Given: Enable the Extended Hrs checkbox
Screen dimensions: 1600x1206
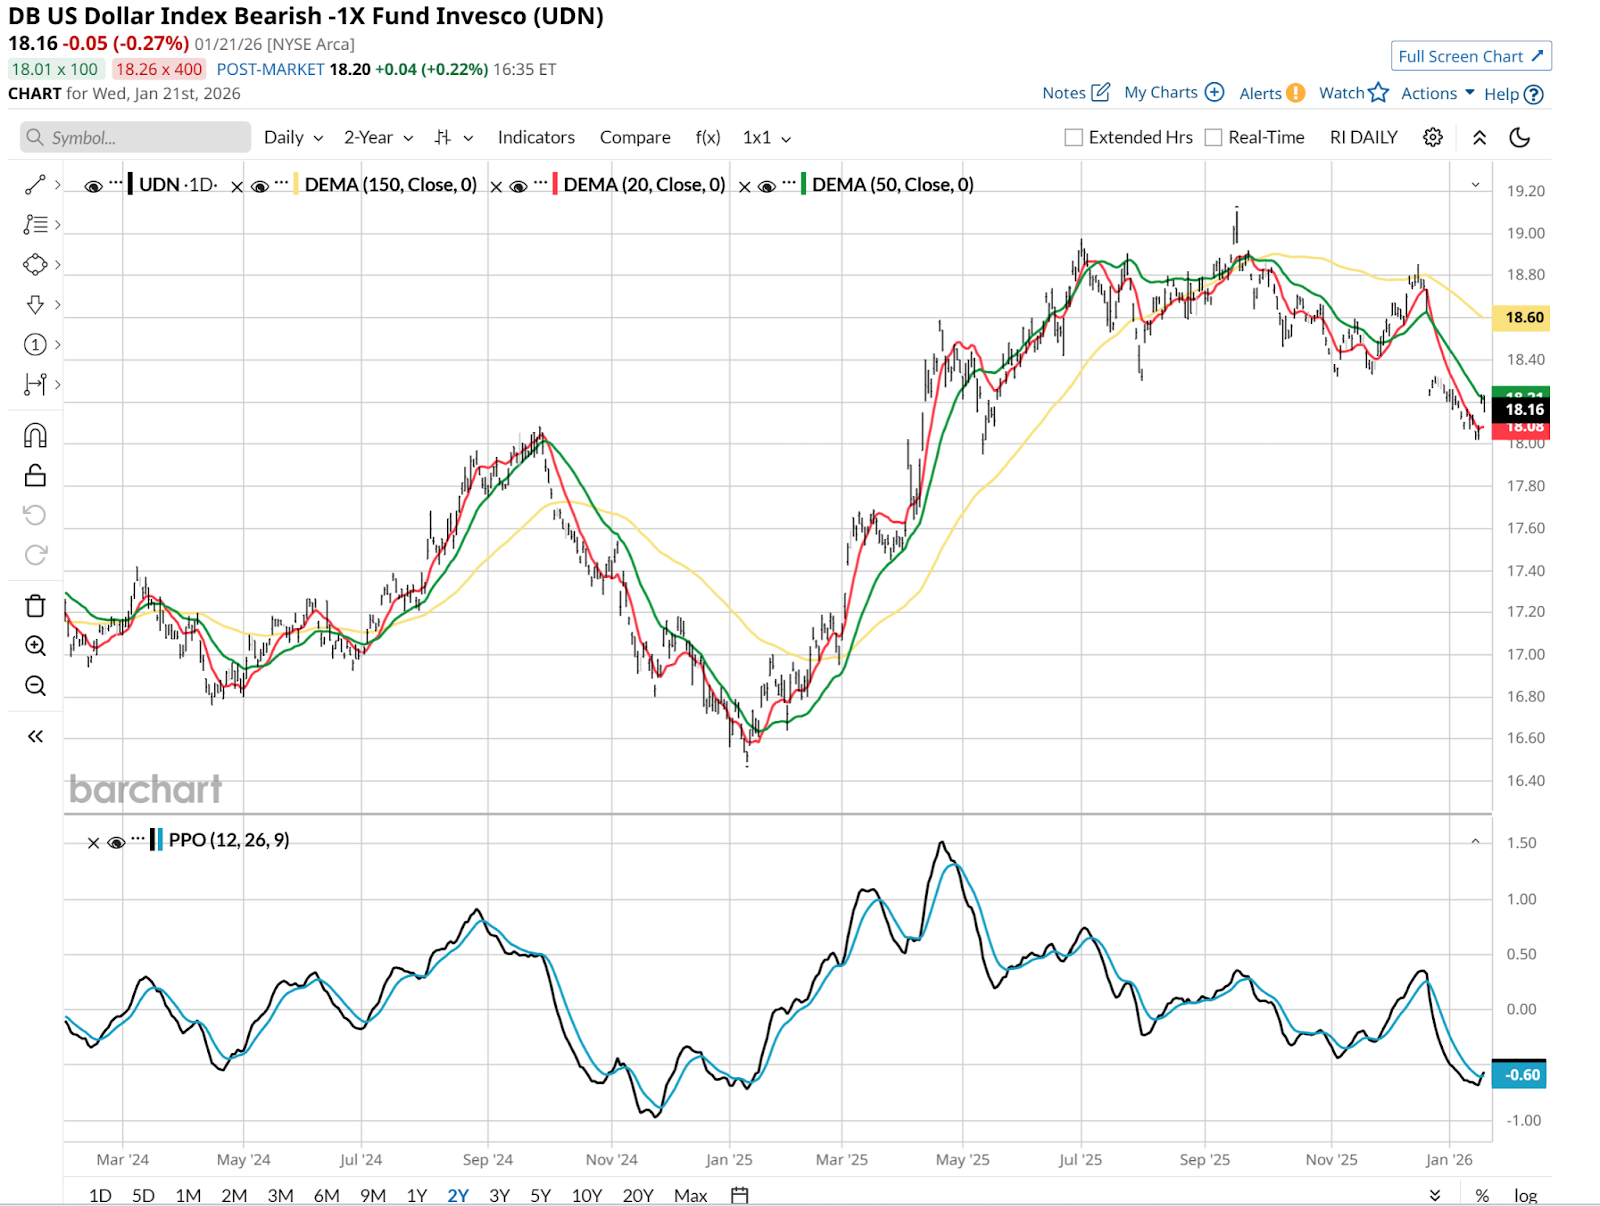Looking at the screenshot, I should (x=1074, y=138).
